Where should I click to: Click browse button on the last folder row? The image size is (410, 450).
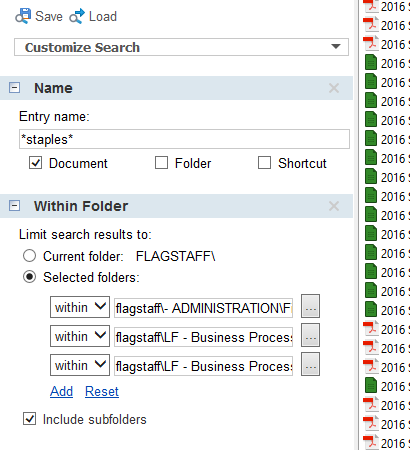pos(310,364)
